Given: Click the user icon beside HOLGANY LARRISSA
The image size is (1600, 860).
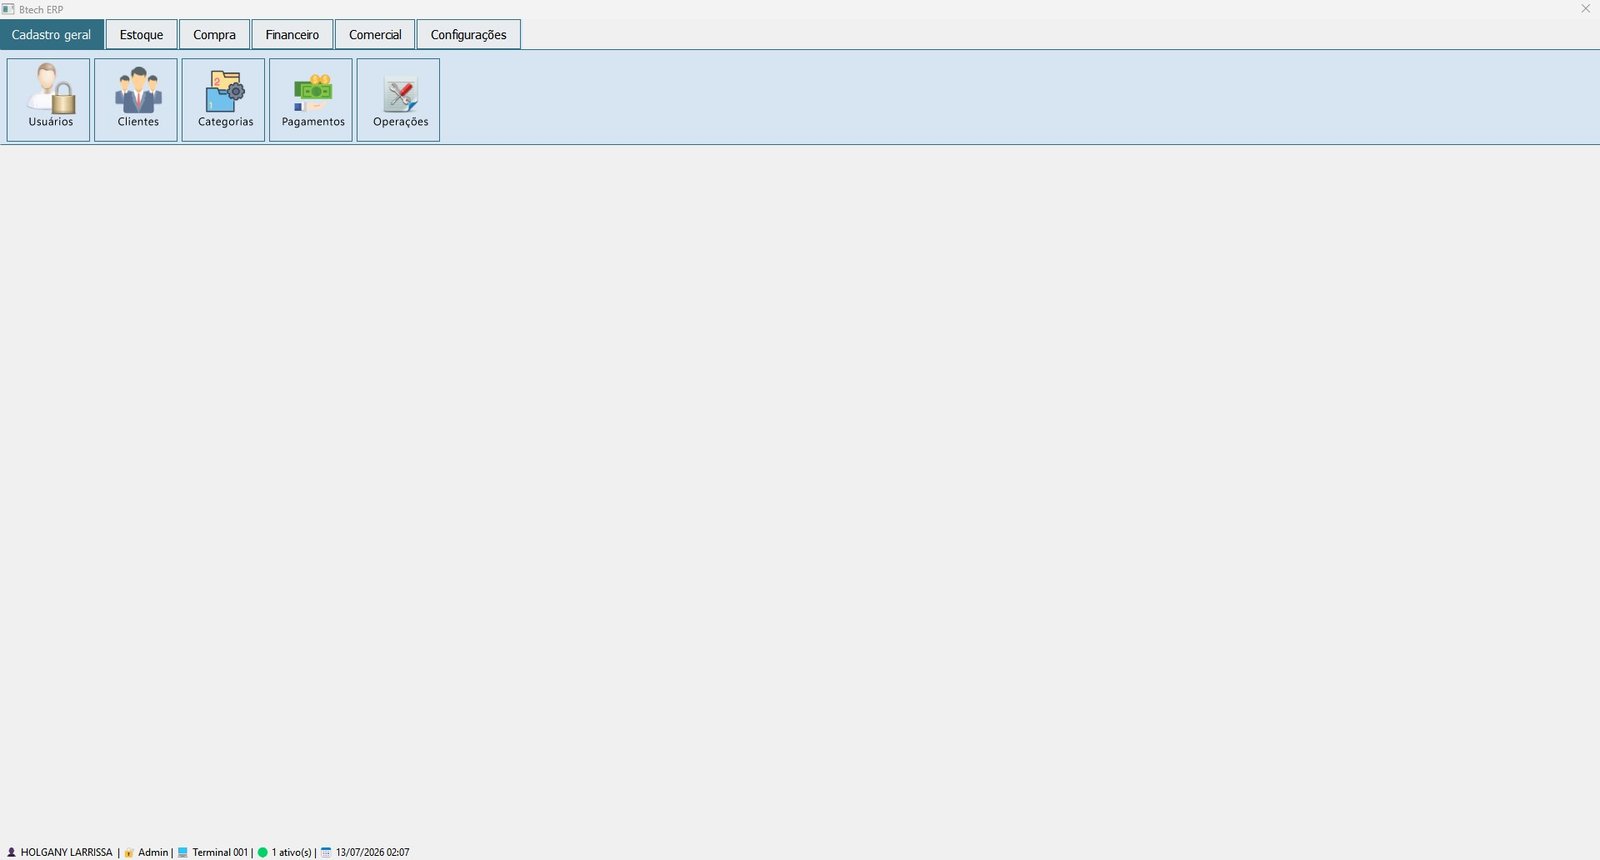Looking at the screenshot, I should [x=12, y=853].
